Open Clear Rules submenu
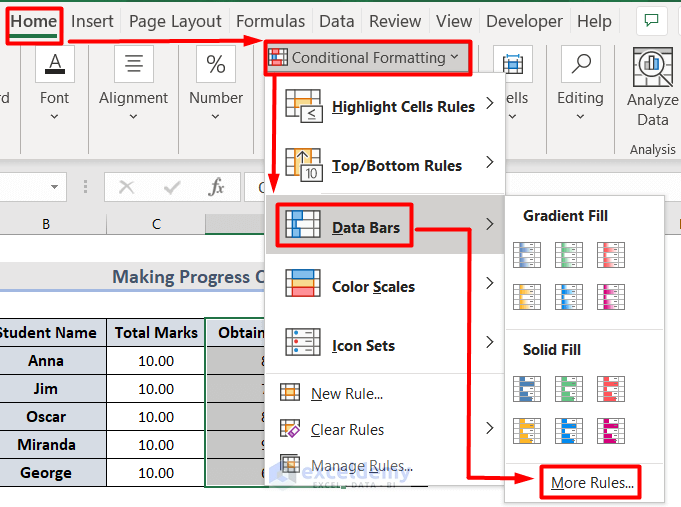This screenshot has height=507, width=681. coord(385,430)
